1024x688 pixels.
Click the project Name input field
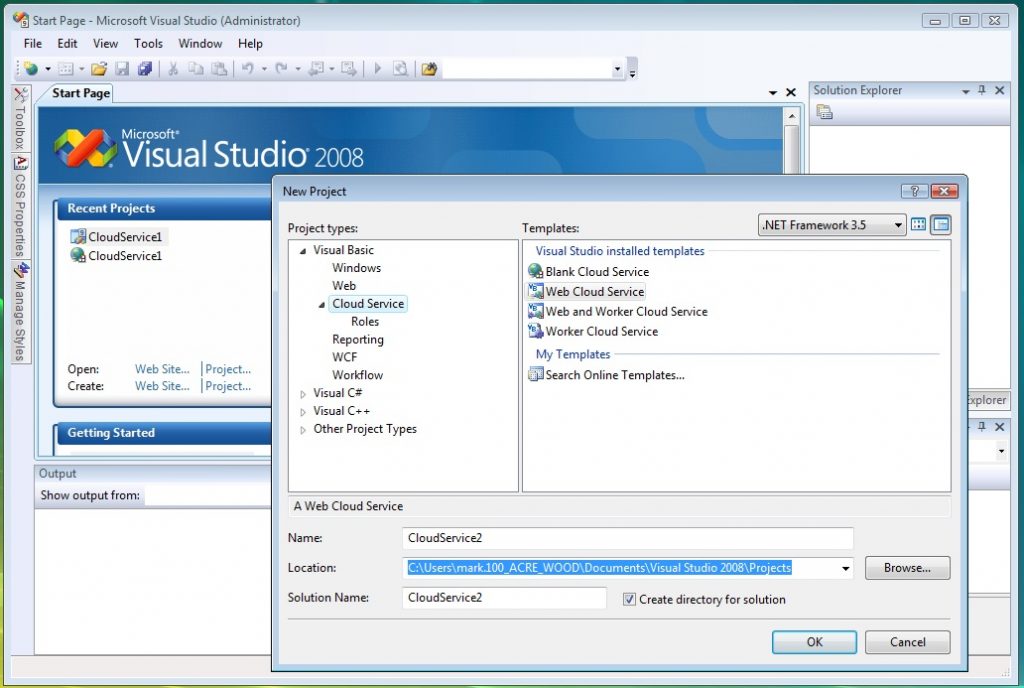(627, 538)
